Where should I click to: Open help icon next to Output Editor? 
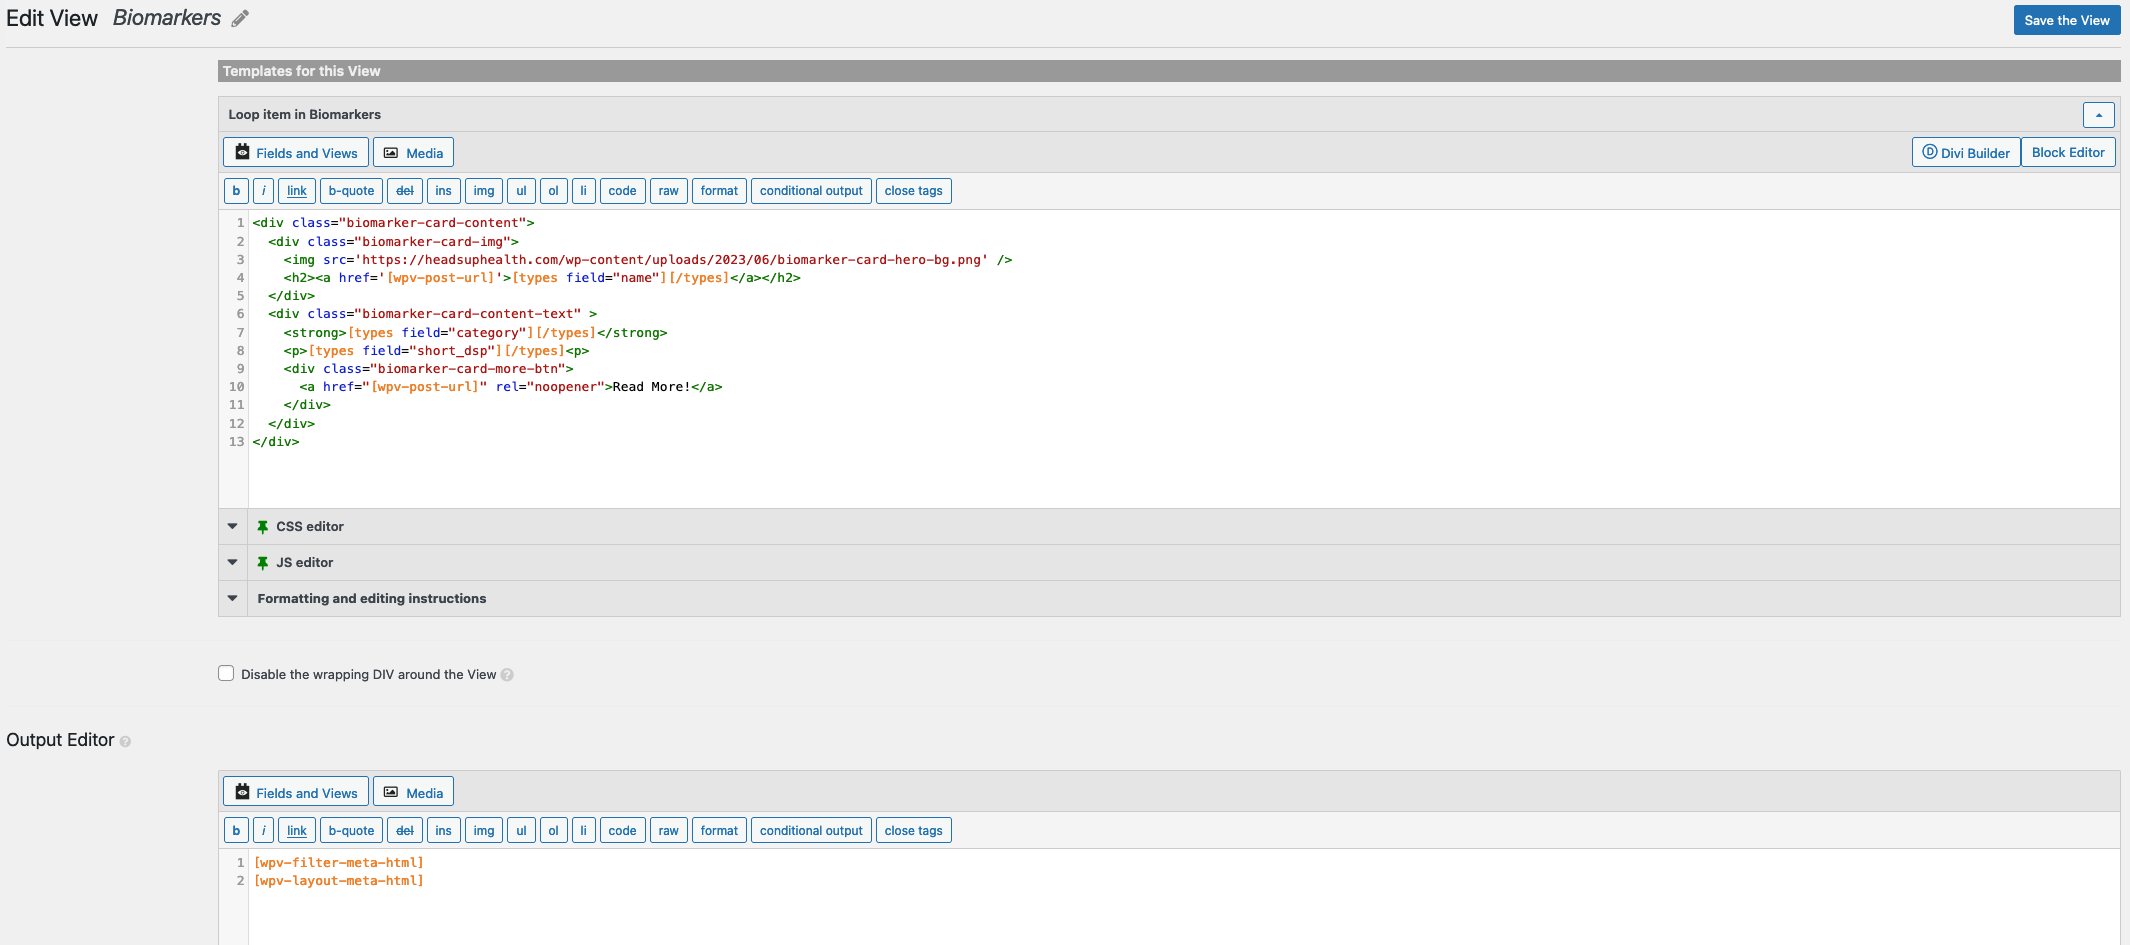pos(125,742)
